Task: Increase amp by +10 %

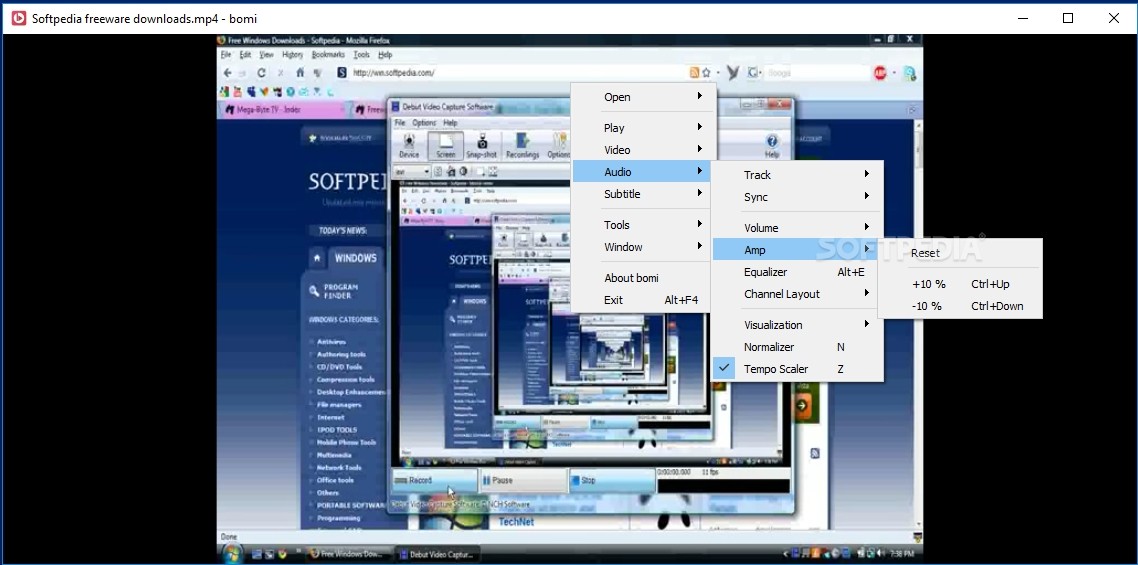Action: (960, 284)
